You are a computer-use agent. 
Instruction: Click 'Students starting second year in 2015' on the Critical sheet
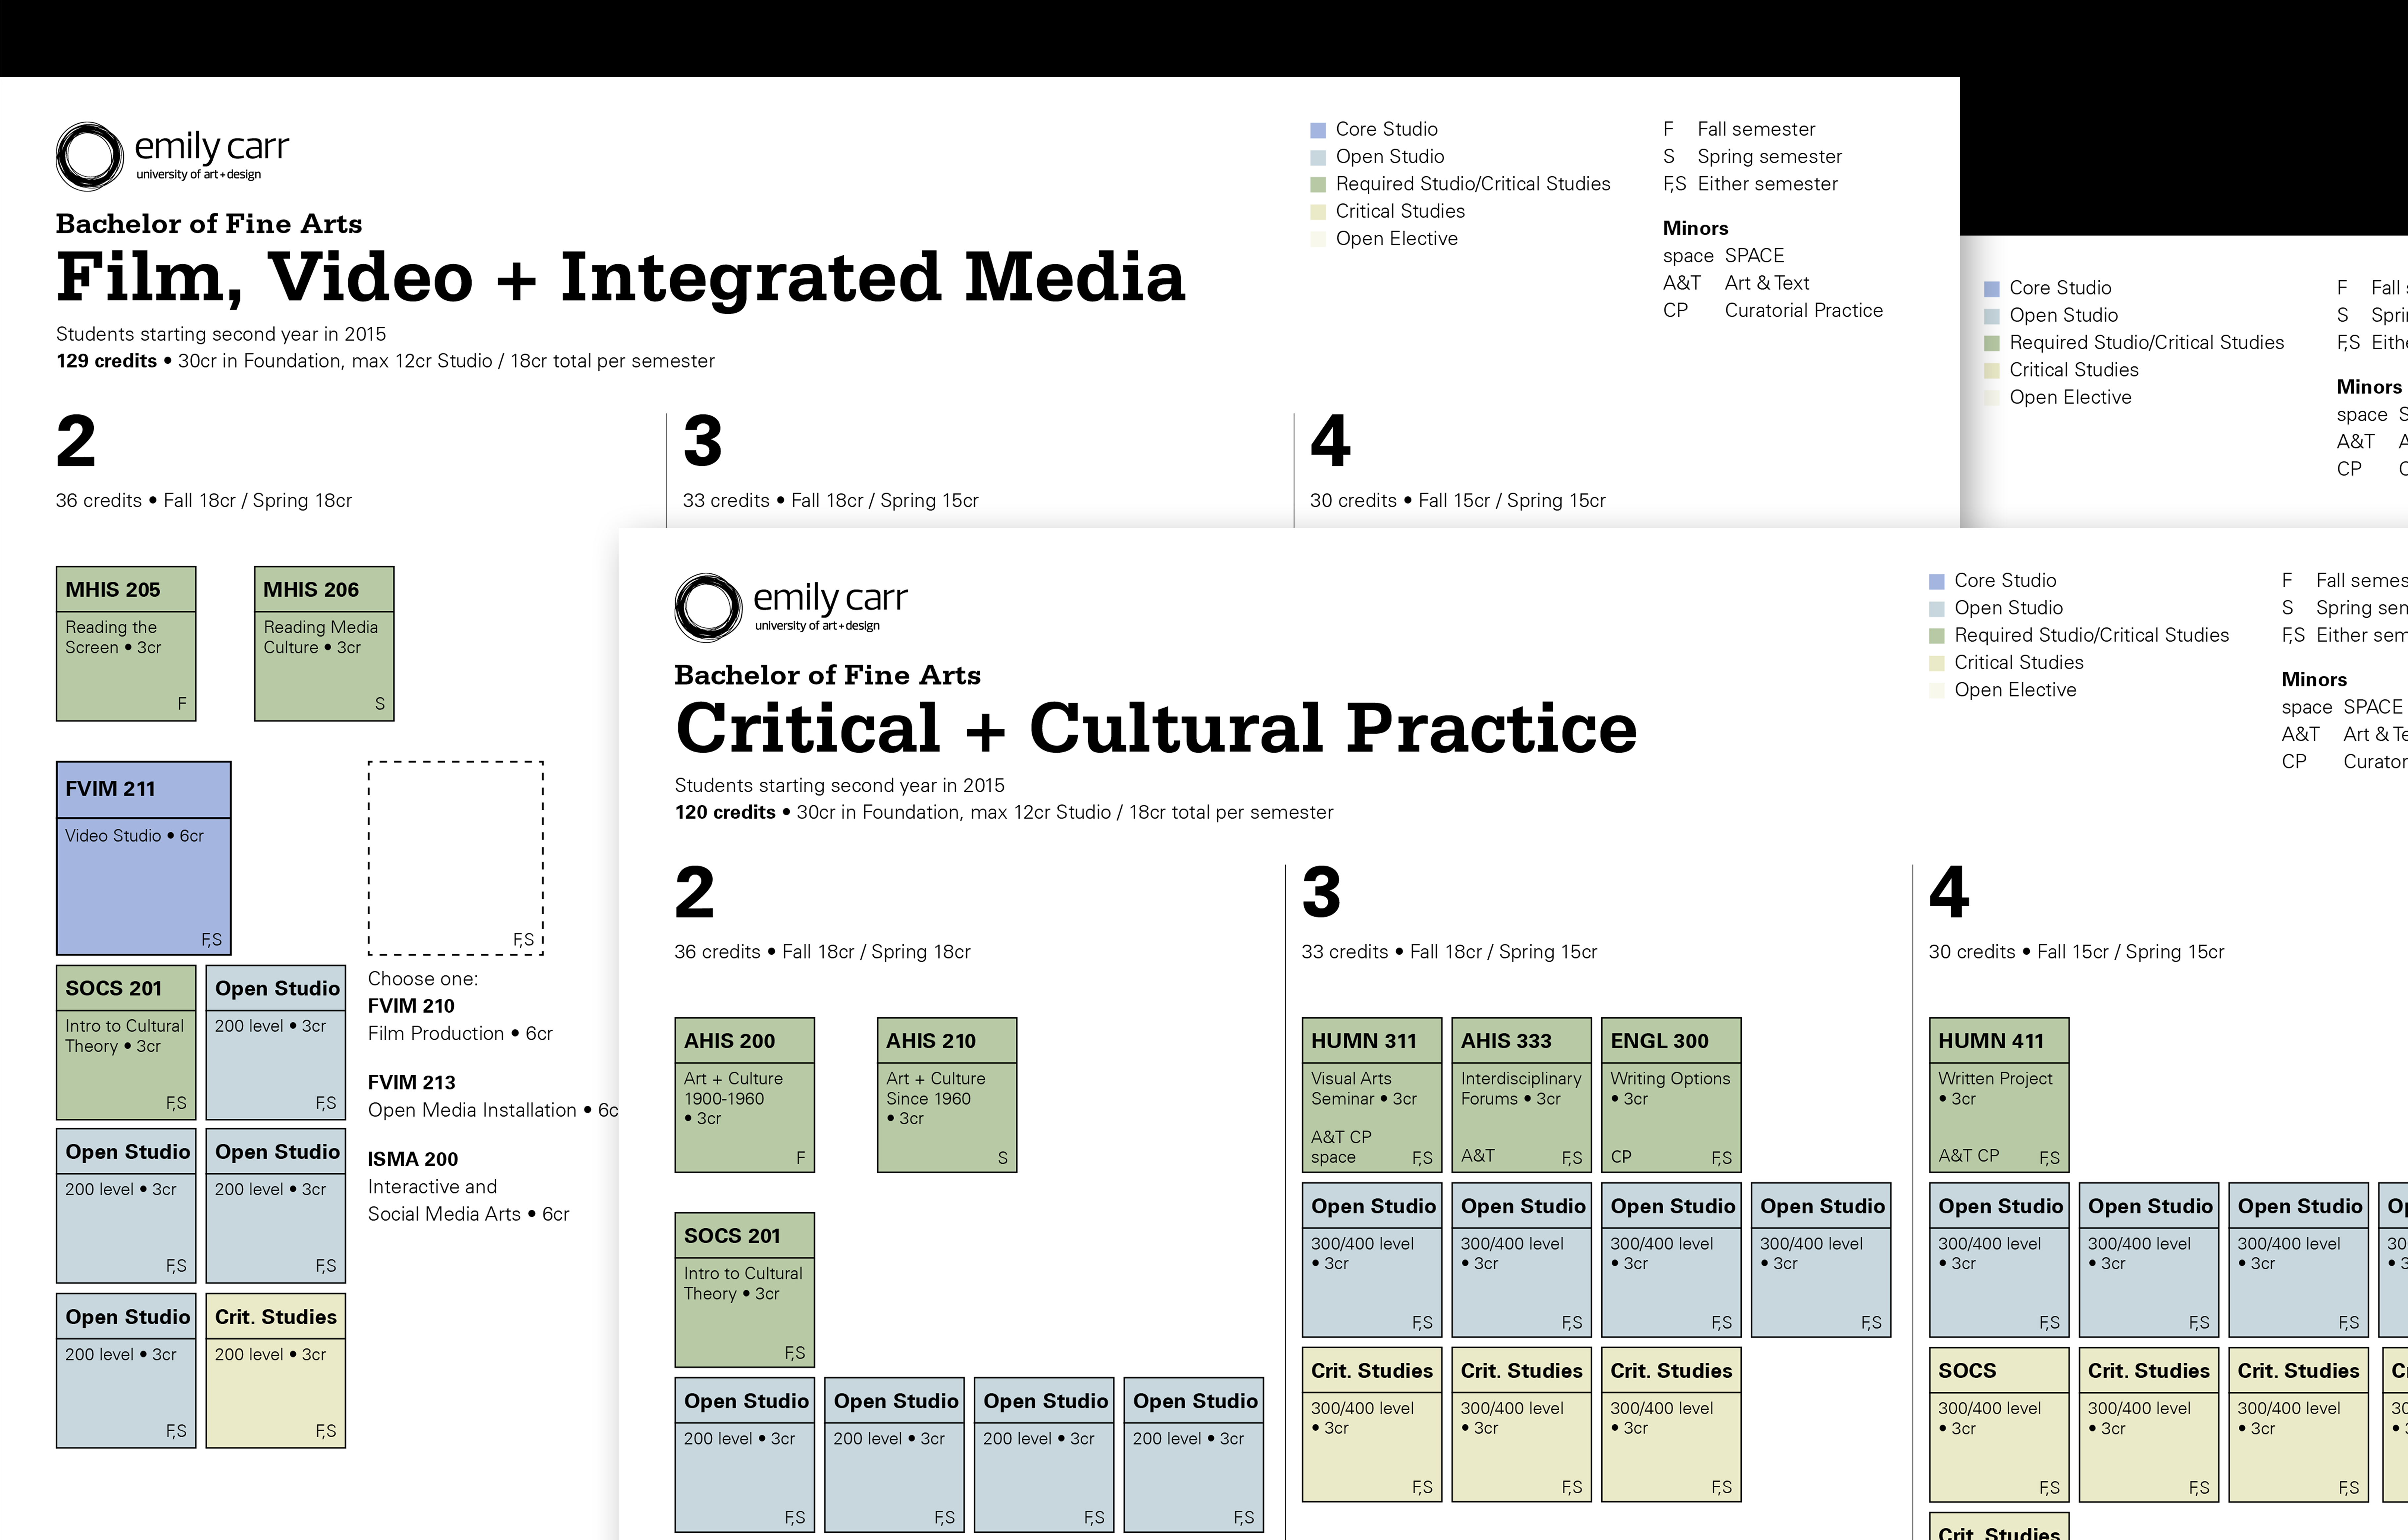(840, 786)
